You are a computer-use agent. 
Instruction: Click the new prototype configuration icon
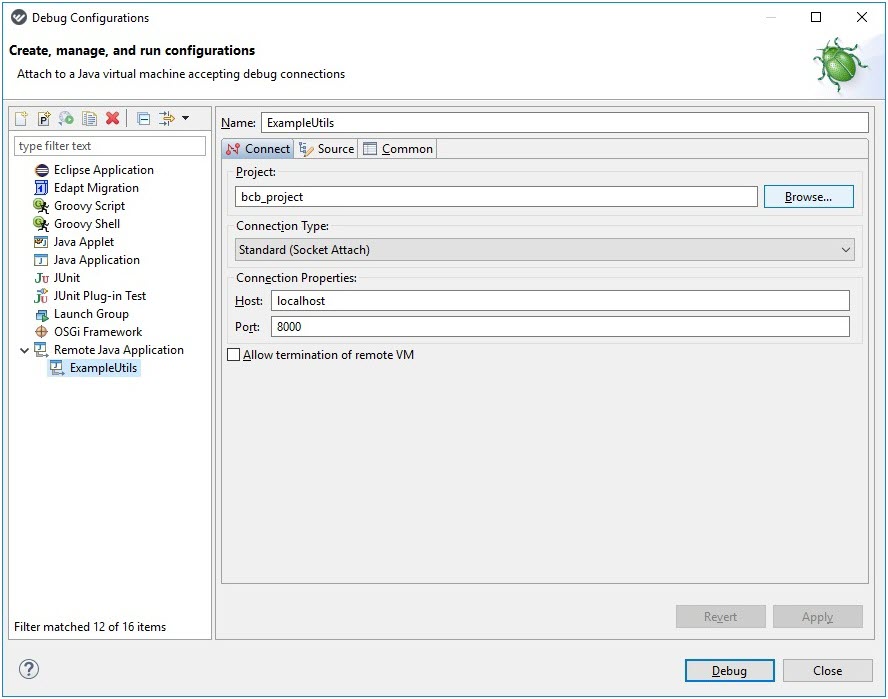44,118
